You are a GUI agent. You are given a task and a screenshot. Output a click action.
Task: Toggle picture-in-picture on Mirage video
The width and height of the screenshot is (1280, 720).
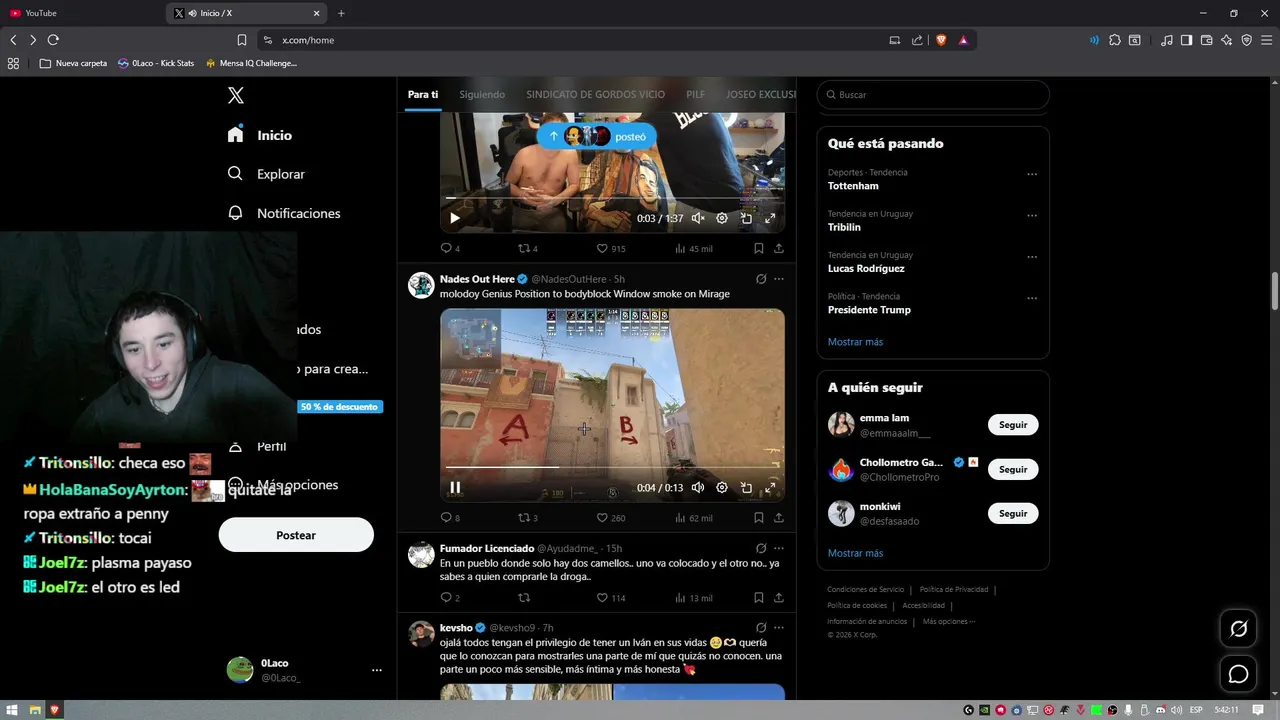click(x=746, y=488)
